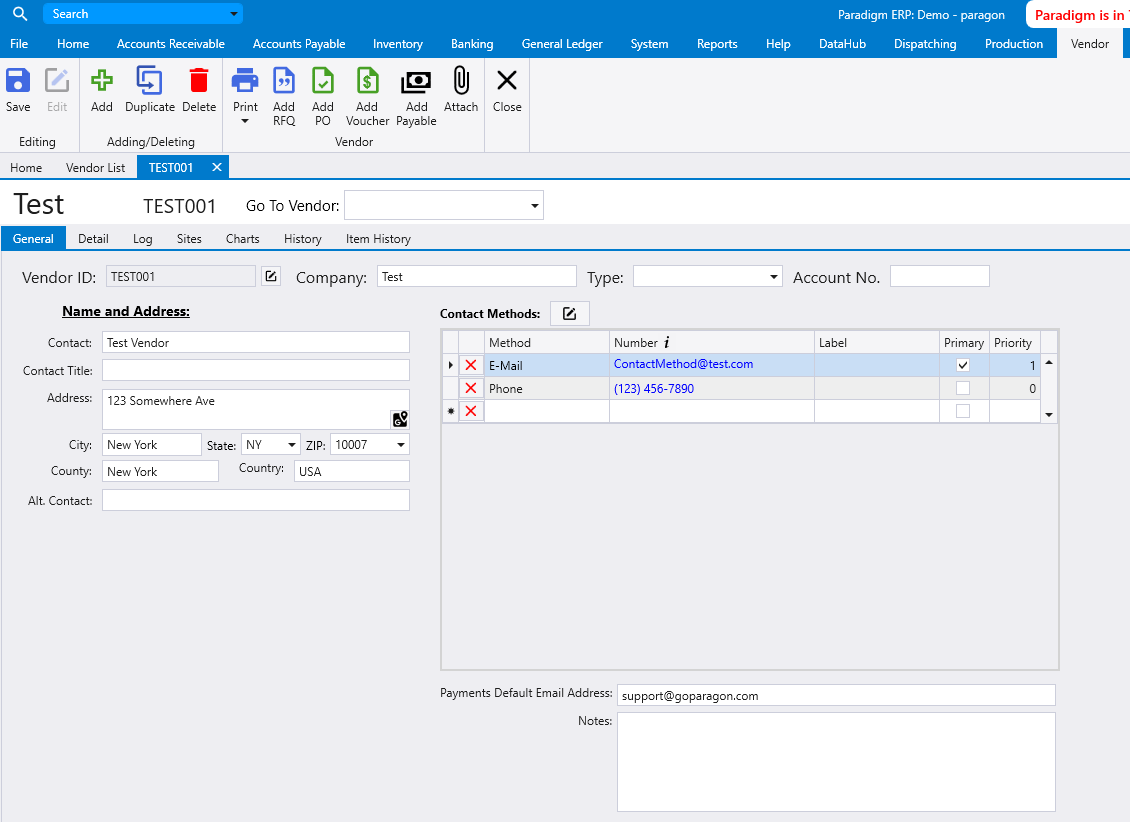Open the State dropdown

pyautogui.click(x=292, y=444)
